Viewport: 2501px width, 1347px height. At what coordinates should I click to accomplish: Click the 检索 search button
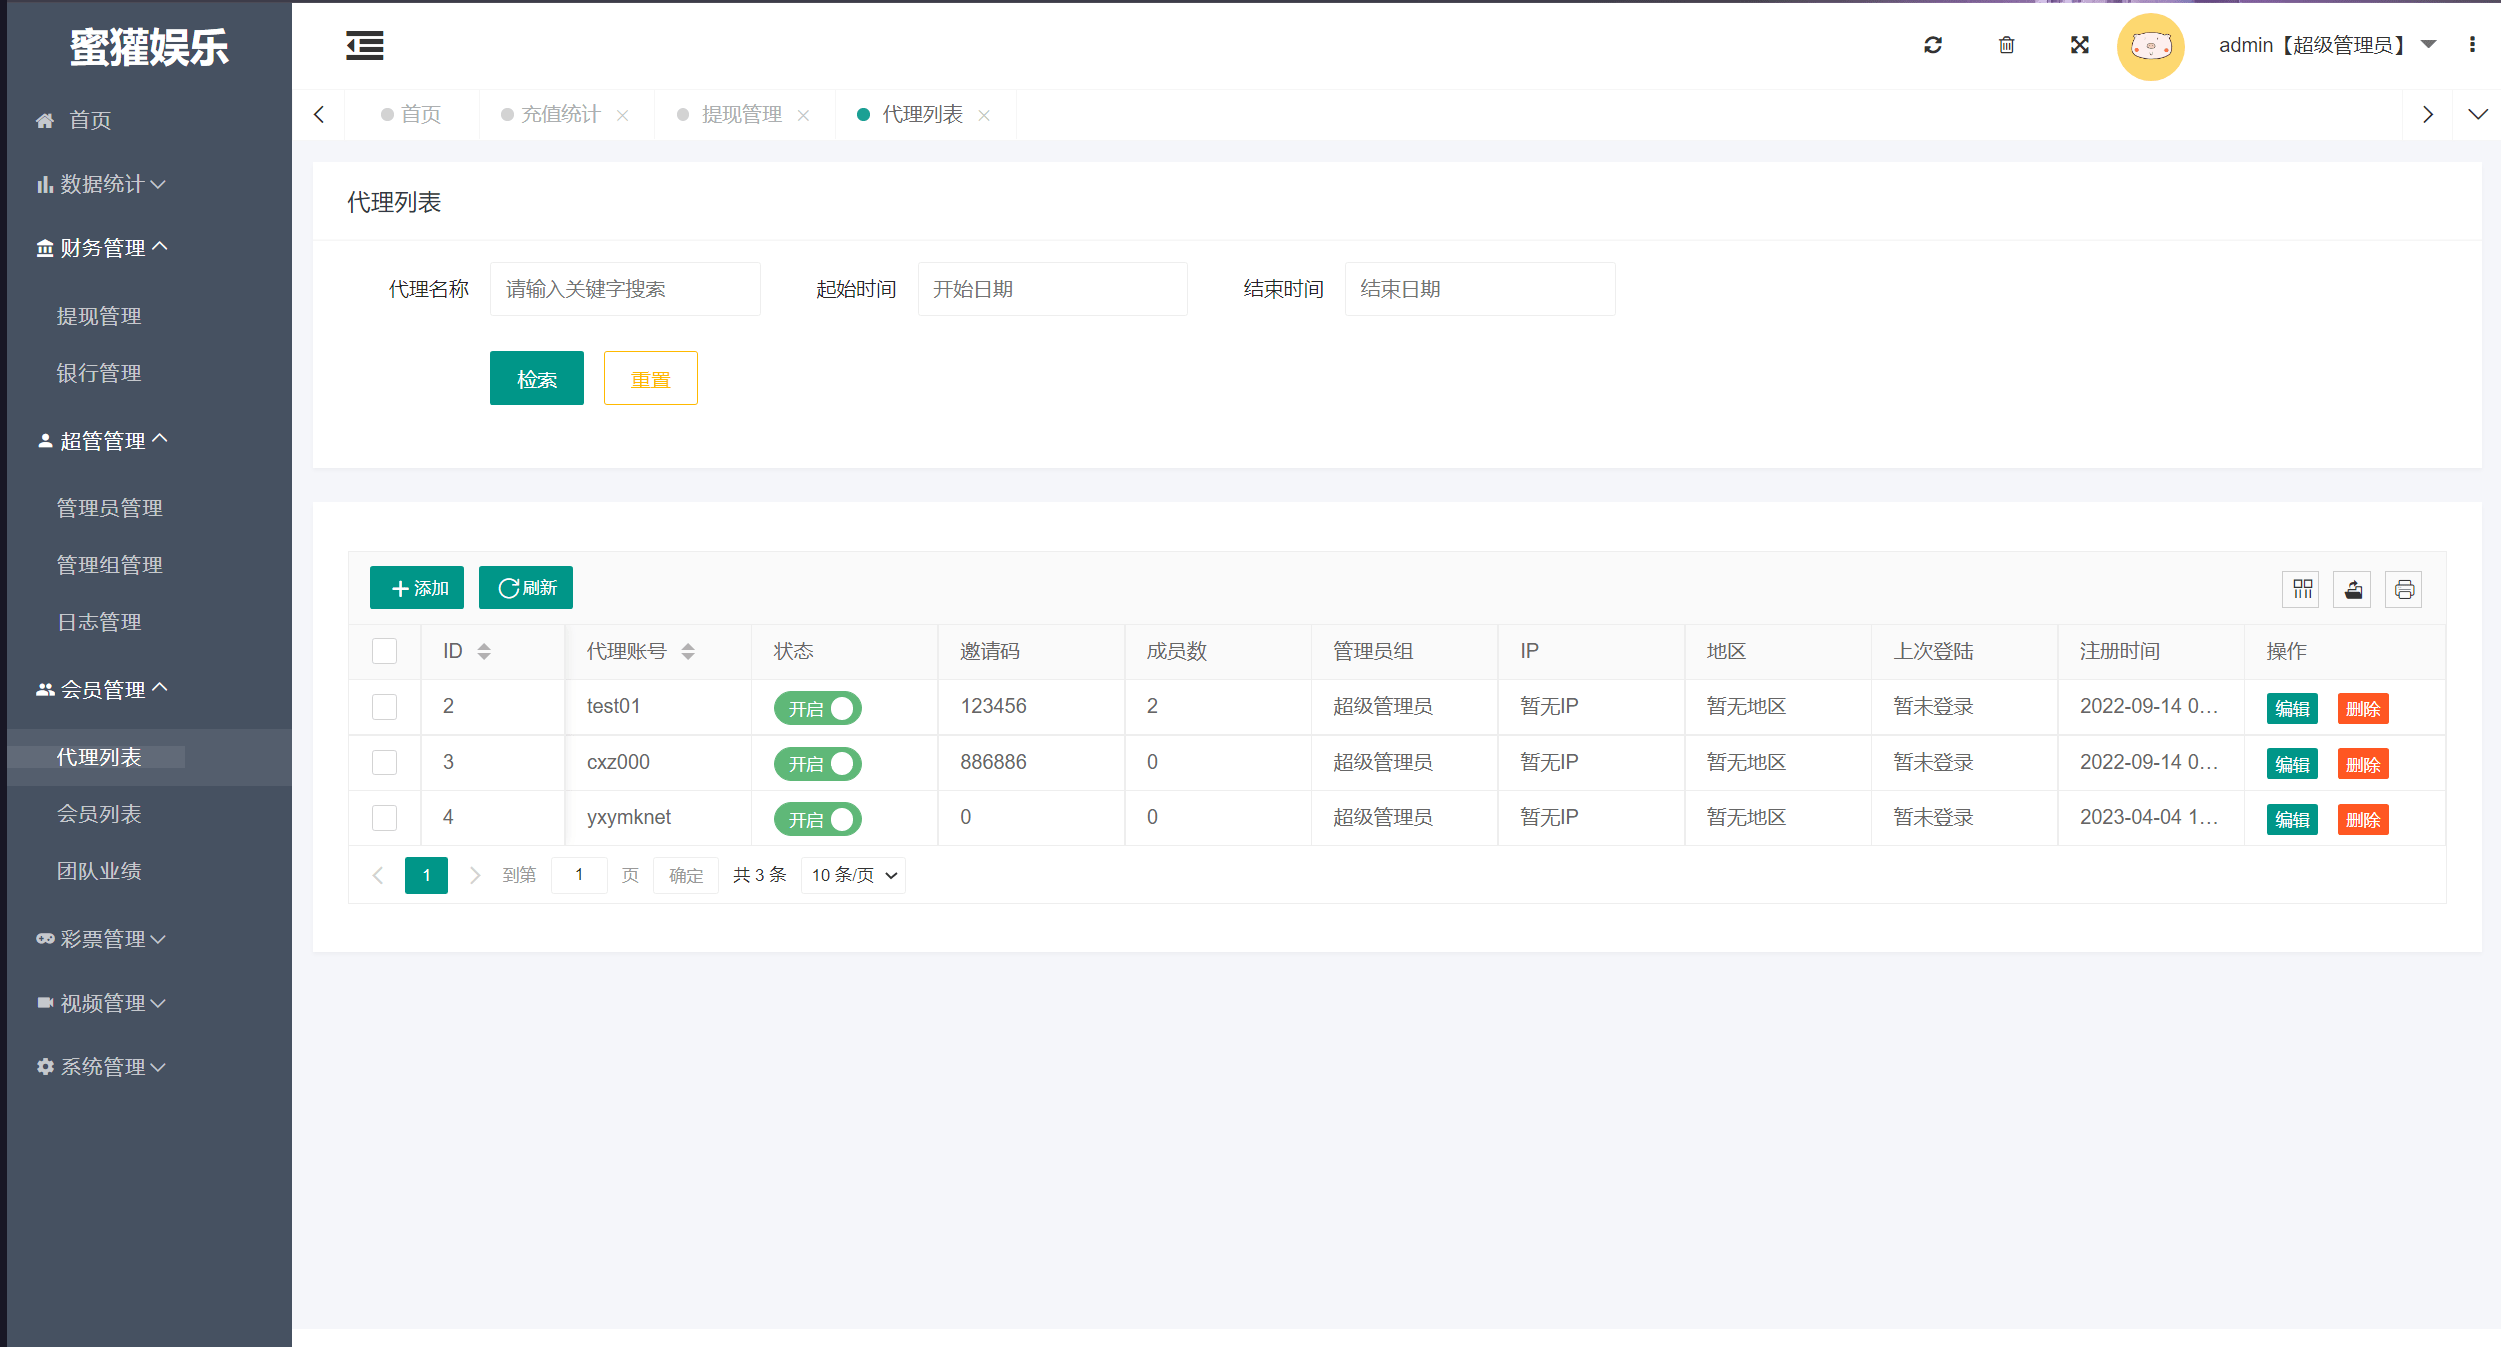pyautogui.click(x=536, y=378)
